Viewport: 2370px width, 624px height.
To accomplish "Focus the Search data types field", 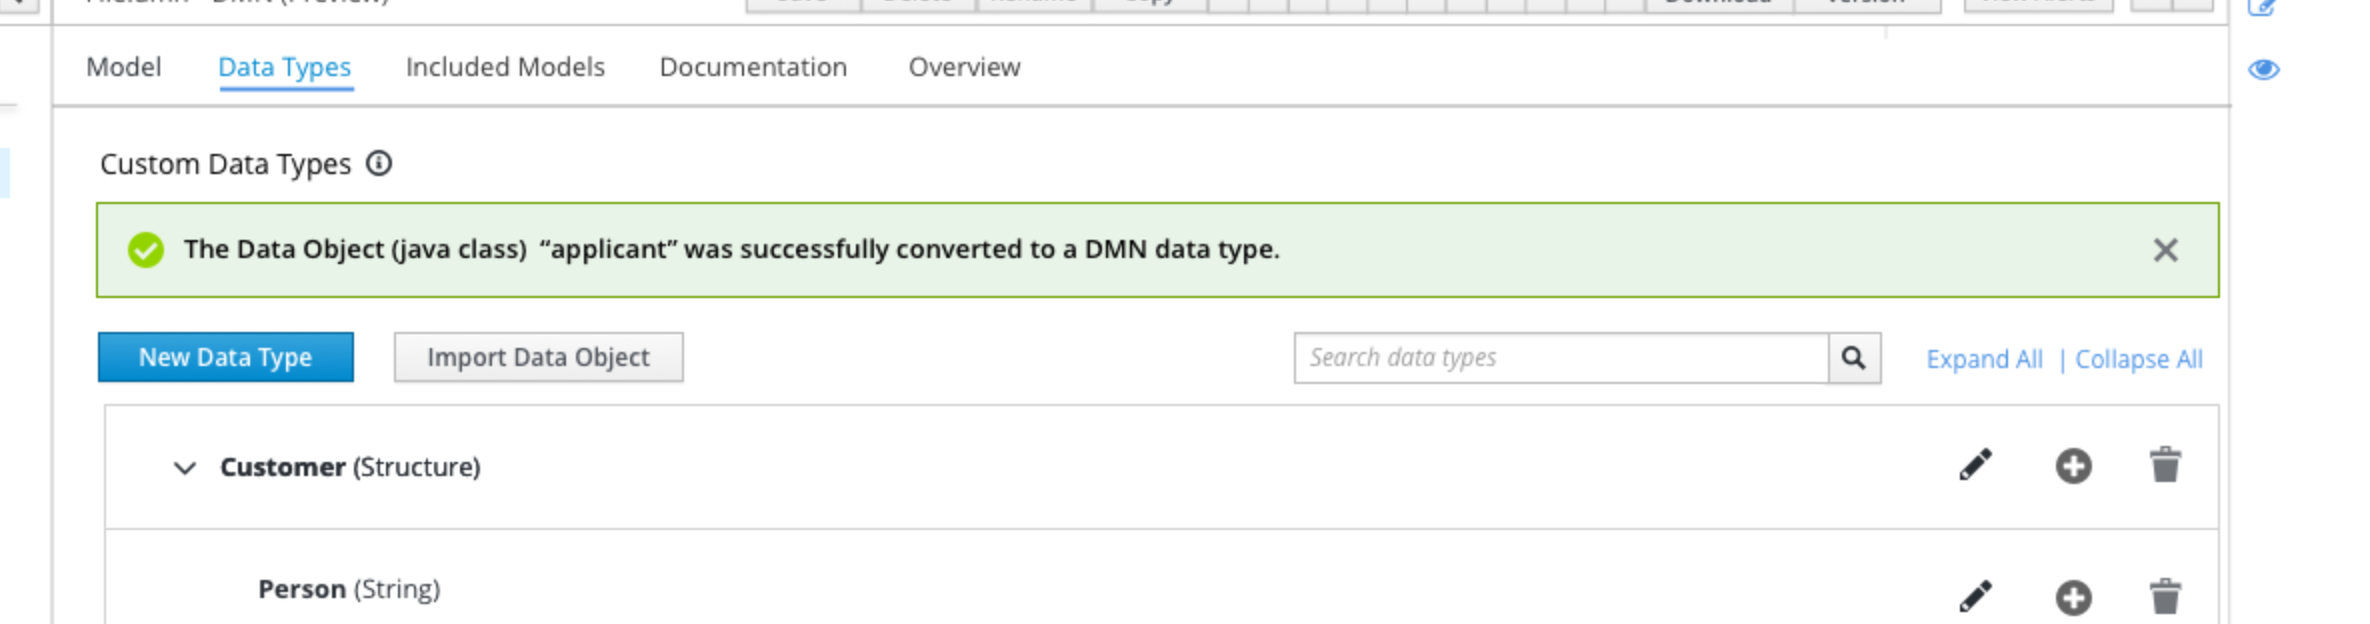I will tap(1560, 358).
